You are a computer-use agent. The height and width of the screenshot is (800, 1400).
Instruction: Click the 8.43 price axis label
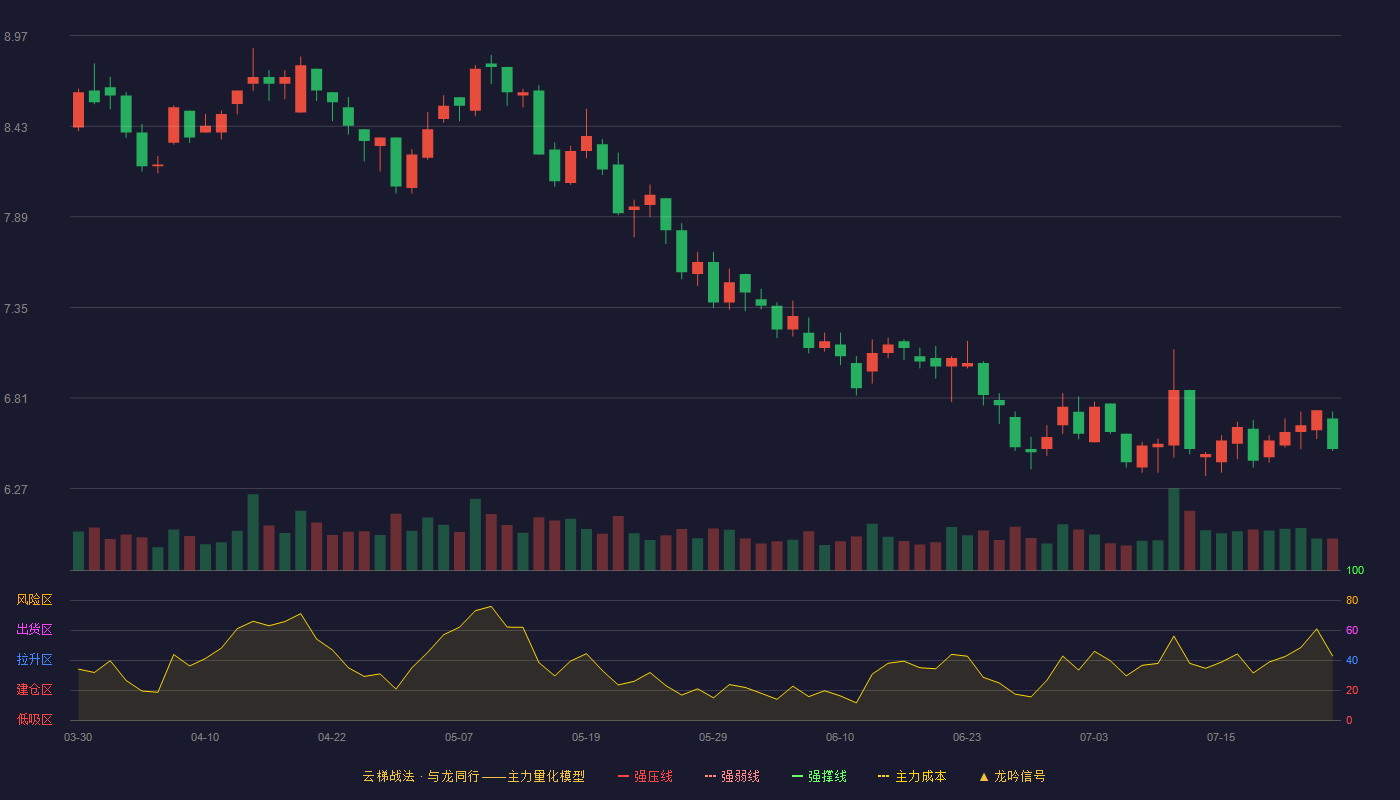16,128
